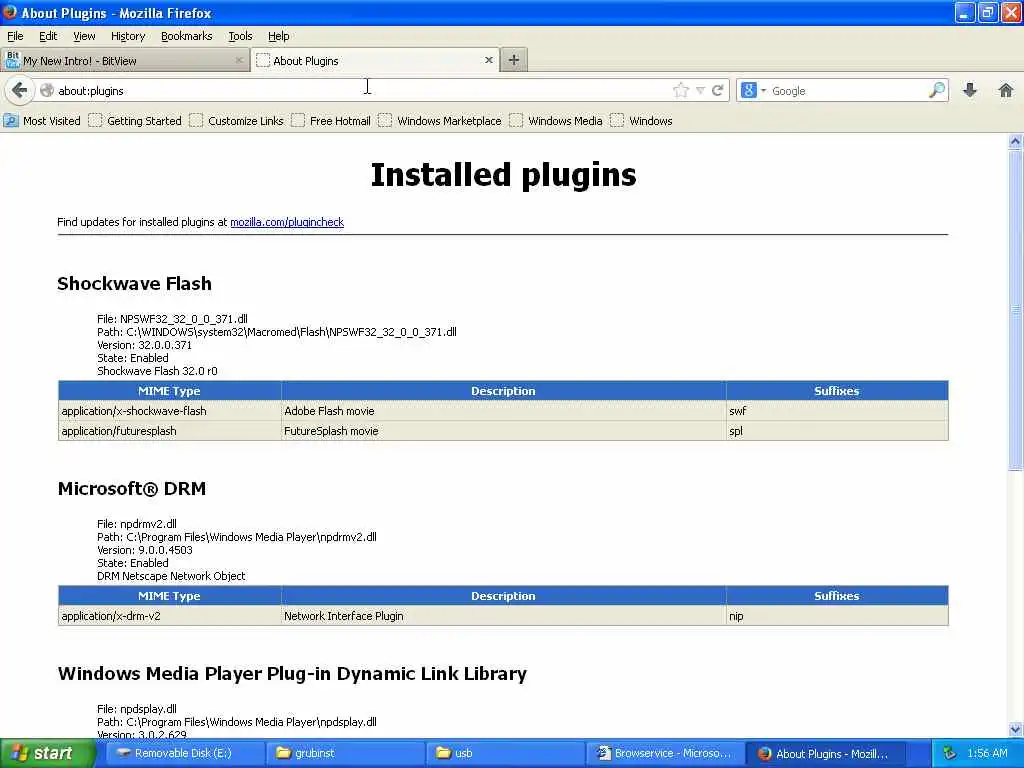Open the bookmarks history dropdown arrow in the address bar
Image resolution: width=1024 pixels, height=768 pixels.
point(700,90)
